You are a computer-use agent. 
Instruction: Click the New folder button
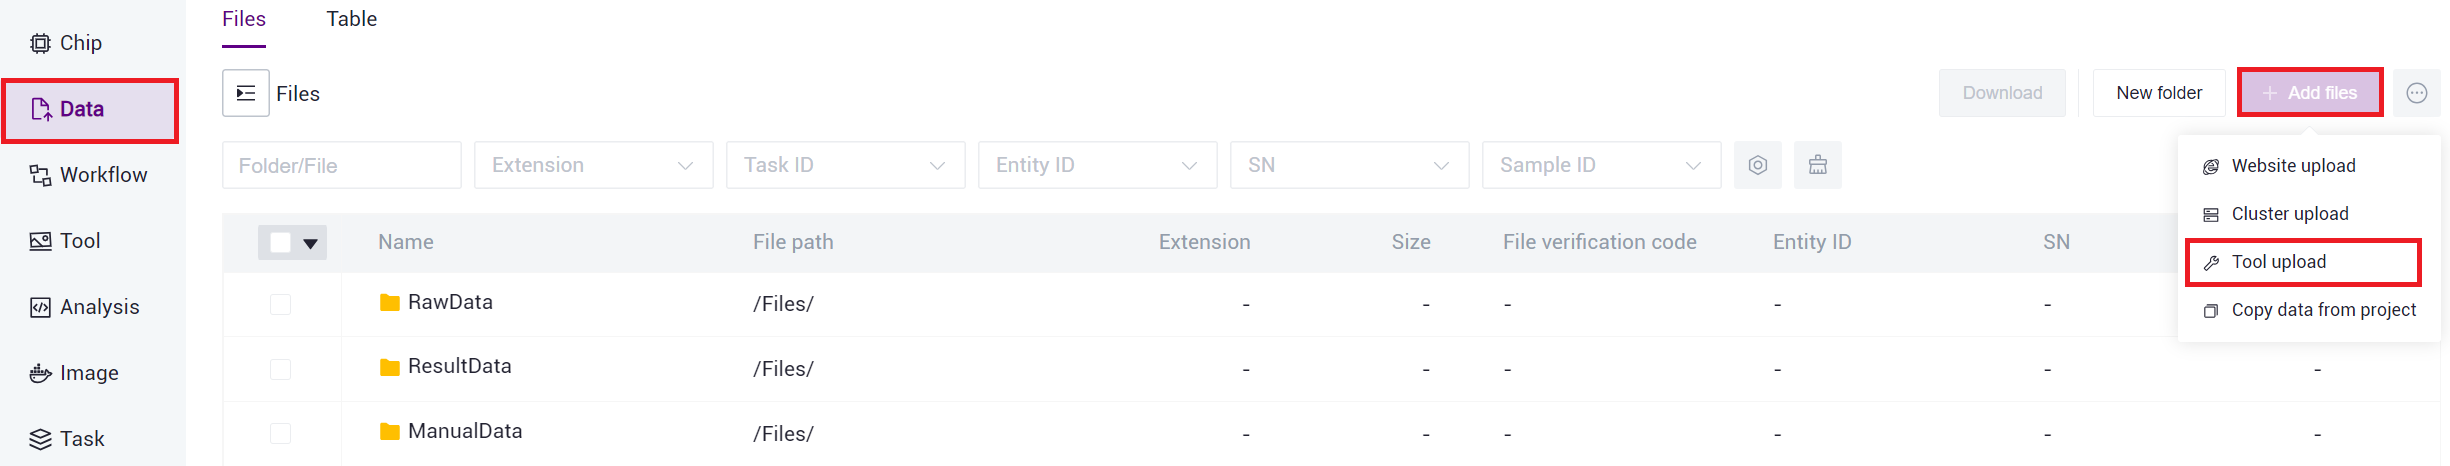click(x=2158, y=93)
